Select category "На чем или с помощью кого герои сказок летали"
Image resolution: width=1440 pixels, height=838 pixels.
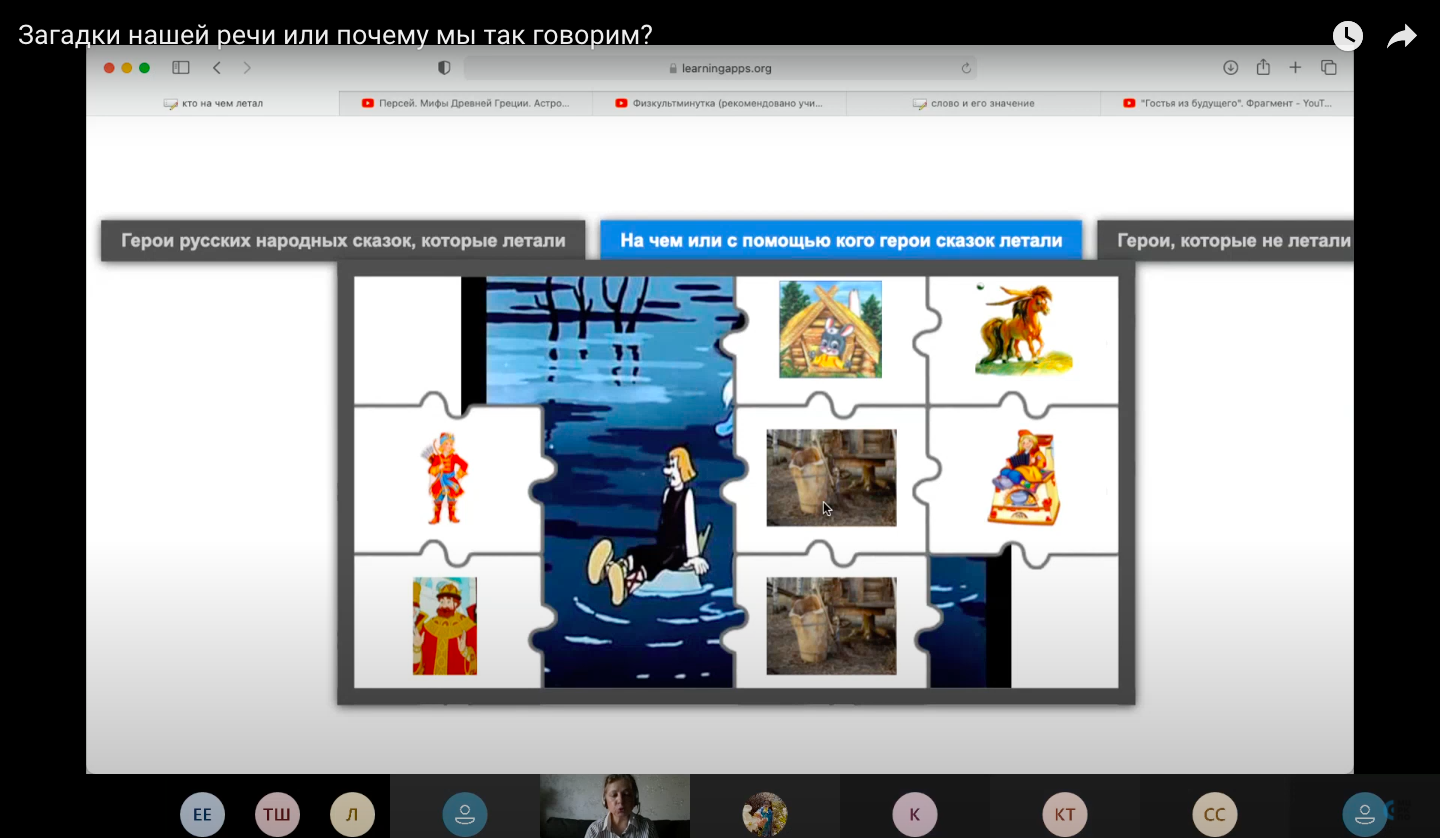coord(841,241)
